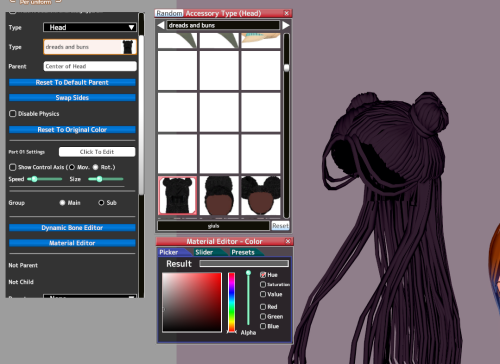Click the Reset button beside the search field
This screenshot has width=500, height=364.
pyautogui.click(x=280, y=226)
